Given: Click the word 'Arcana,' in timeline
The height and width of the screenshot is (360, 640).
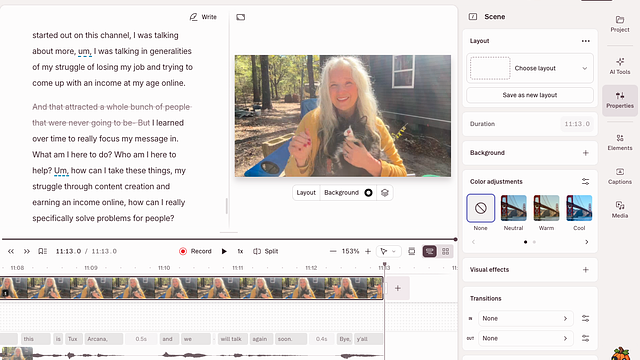Looking at the screenshot, I should click(x=104, y=339).
